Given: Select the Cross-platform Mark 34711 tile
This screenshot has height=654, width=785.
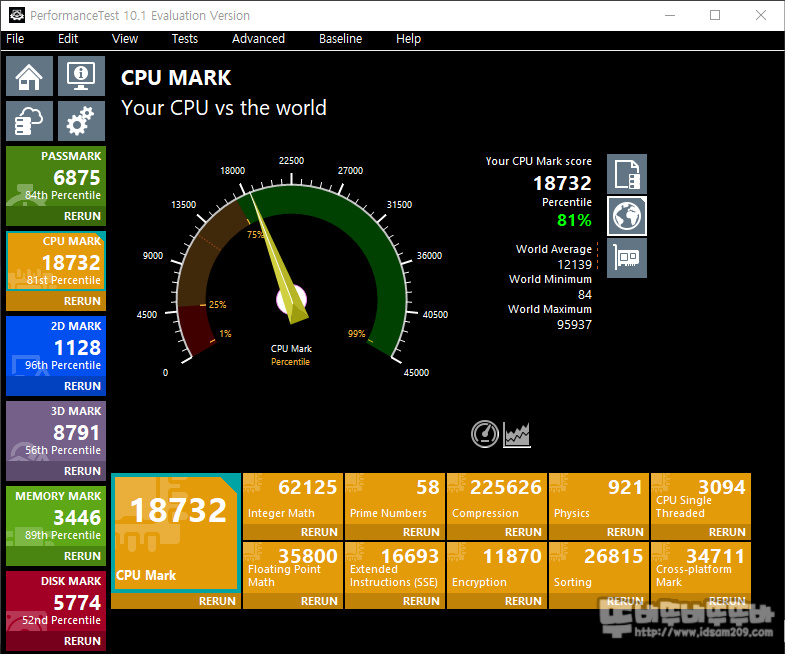Looking at the screenshot, I should click(x=701, y=567).
